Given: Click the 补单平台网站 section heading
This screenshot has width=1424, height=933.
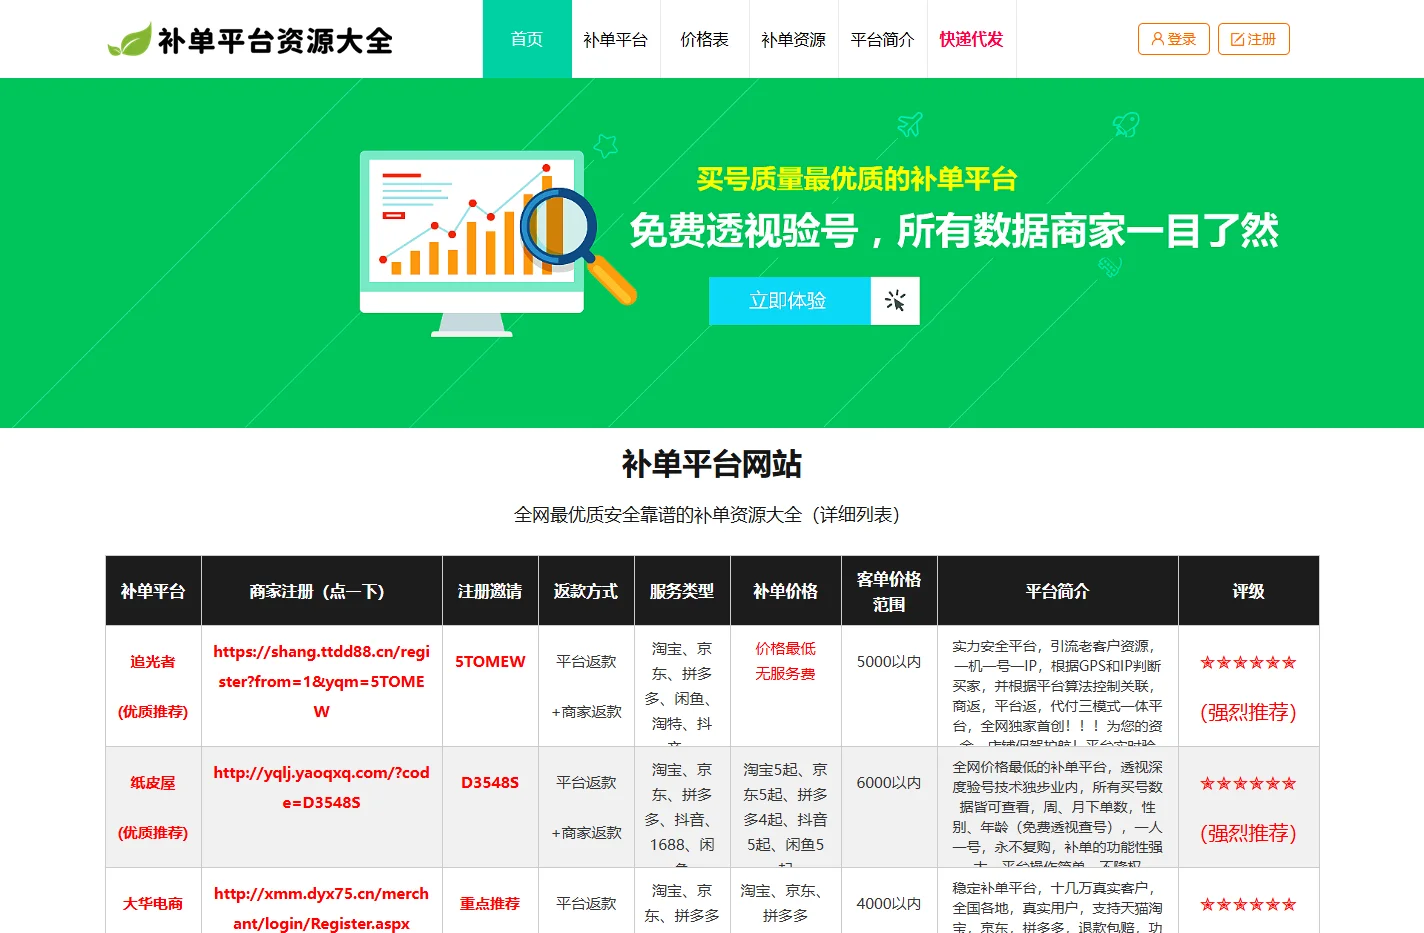Looking at the screenshot, I should (x=712, y=464).
